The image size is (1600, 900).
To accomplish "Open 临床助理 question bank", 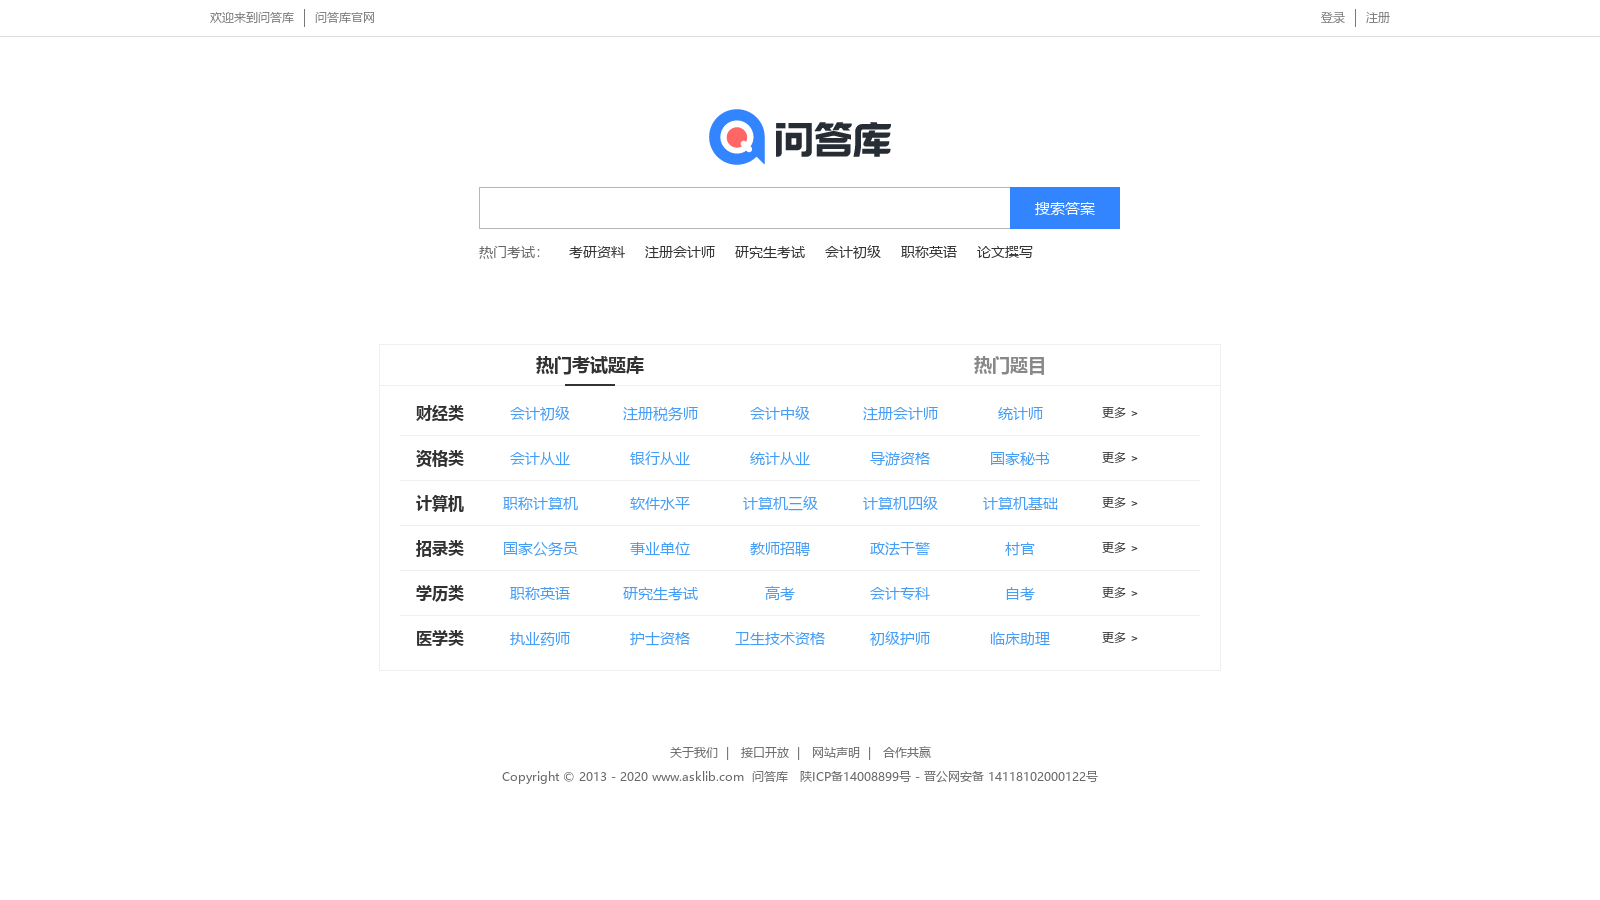I will [x=1020, y=639].
